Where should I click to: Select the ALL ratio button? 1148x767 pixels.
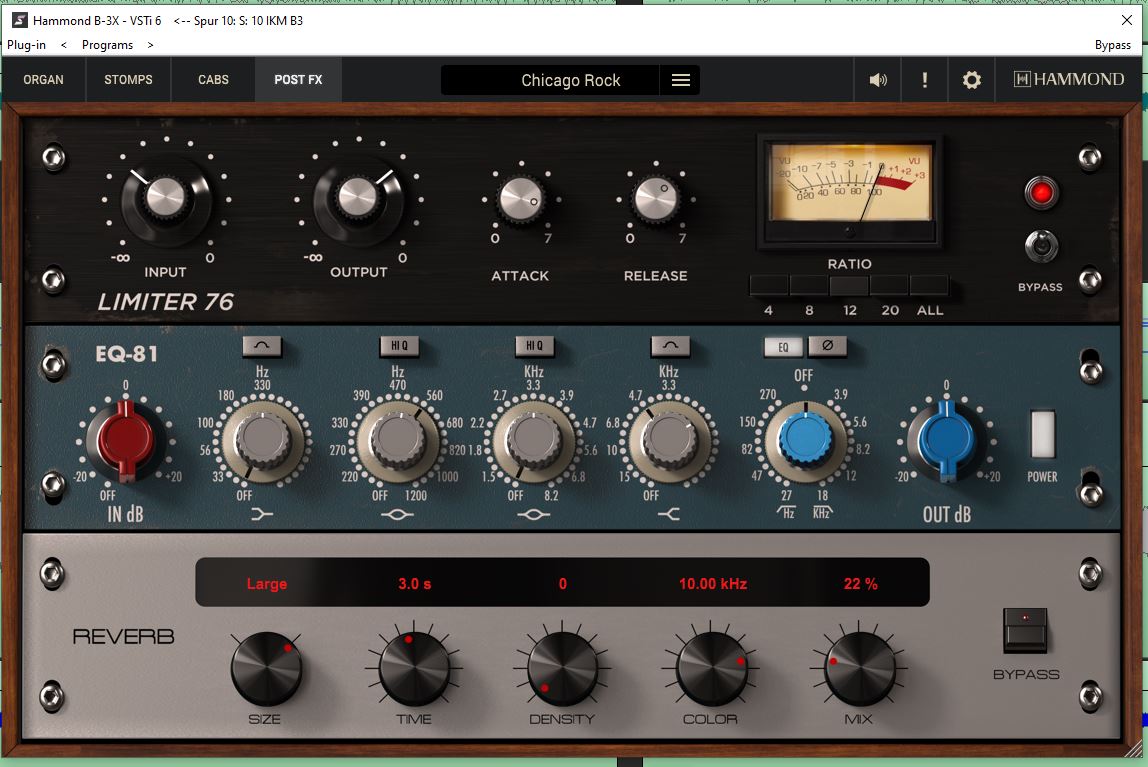point(929,285)
